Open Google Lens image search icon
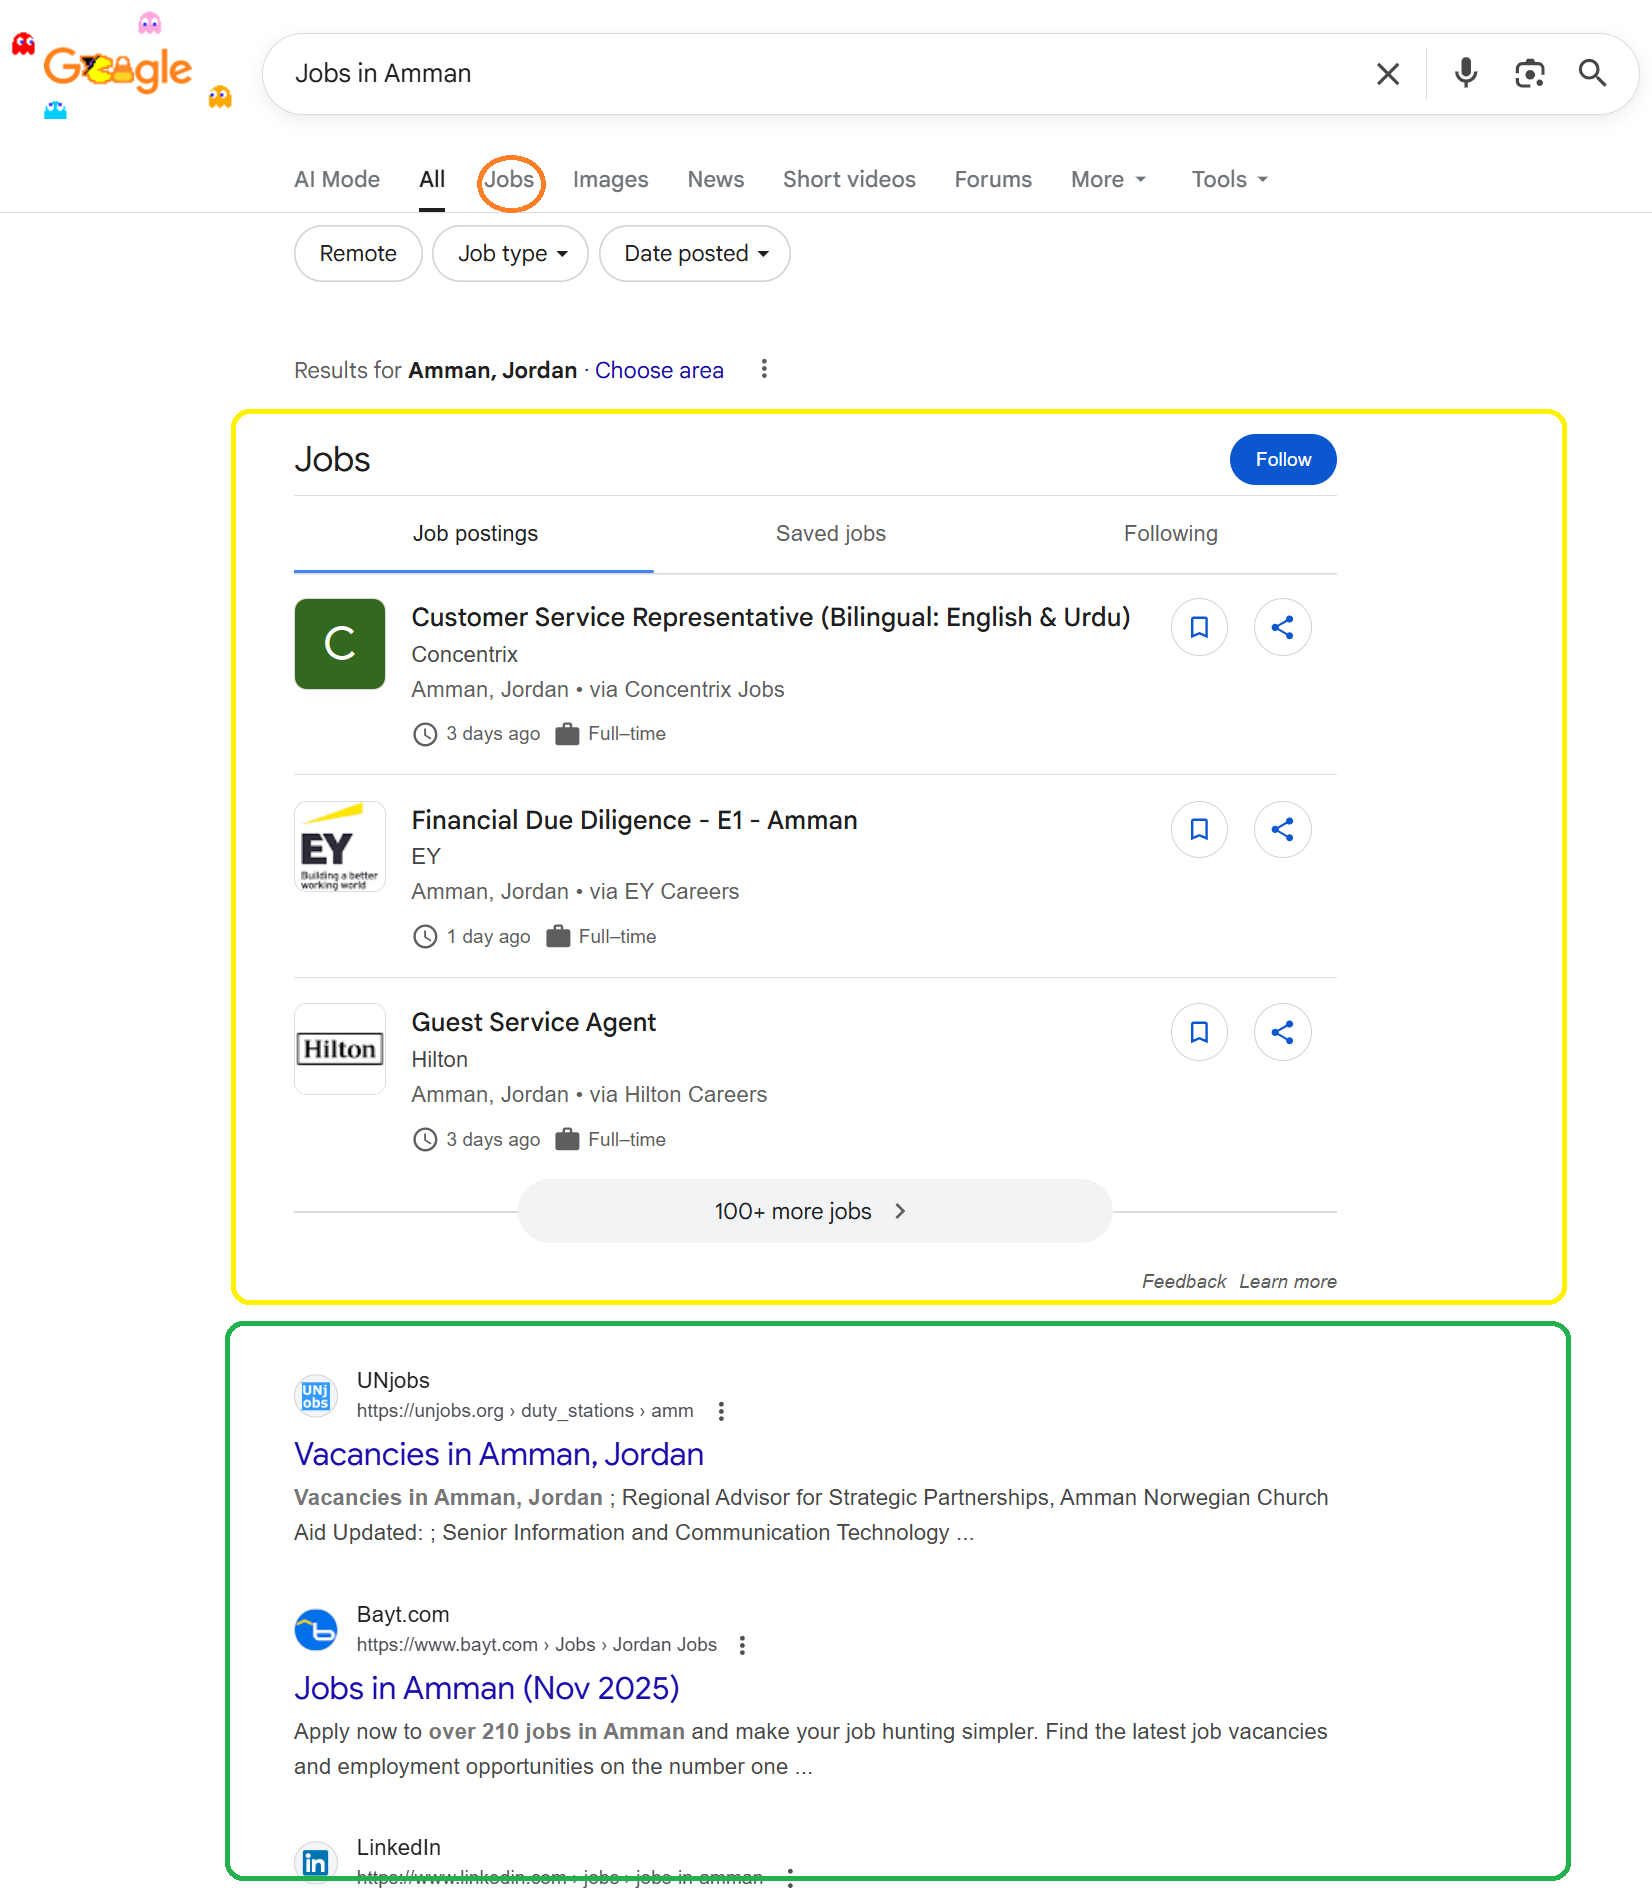 click(1530, 74)
